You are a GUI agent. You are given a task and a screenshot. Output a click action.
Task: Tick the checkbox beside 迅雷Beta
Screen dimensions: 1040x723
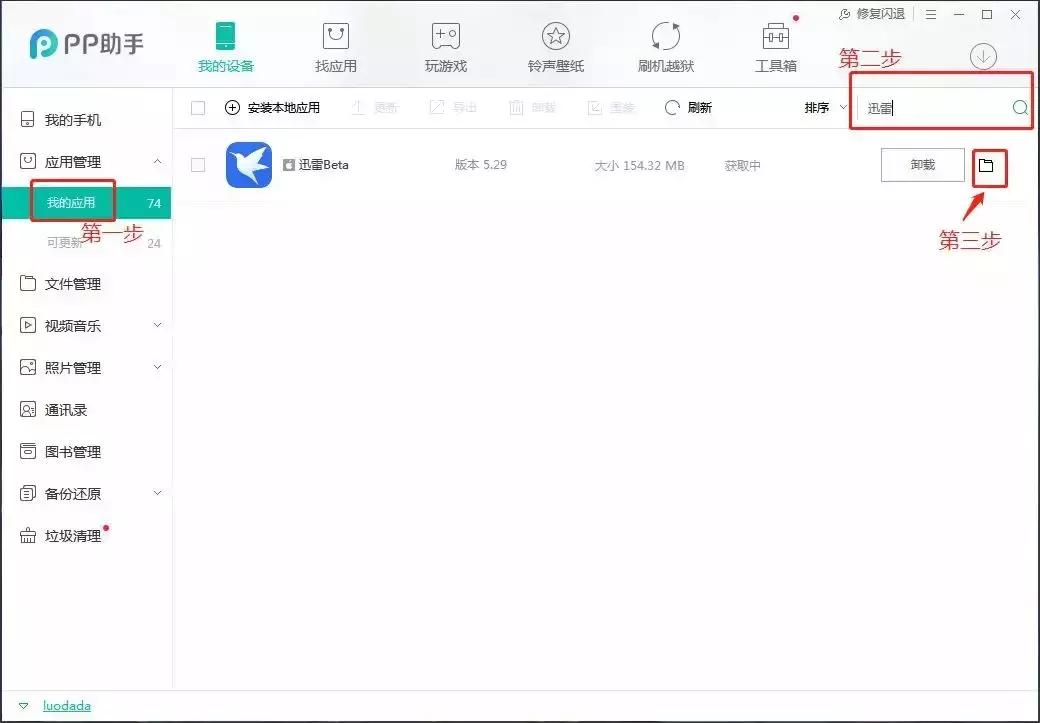click(x=197, y=164)
